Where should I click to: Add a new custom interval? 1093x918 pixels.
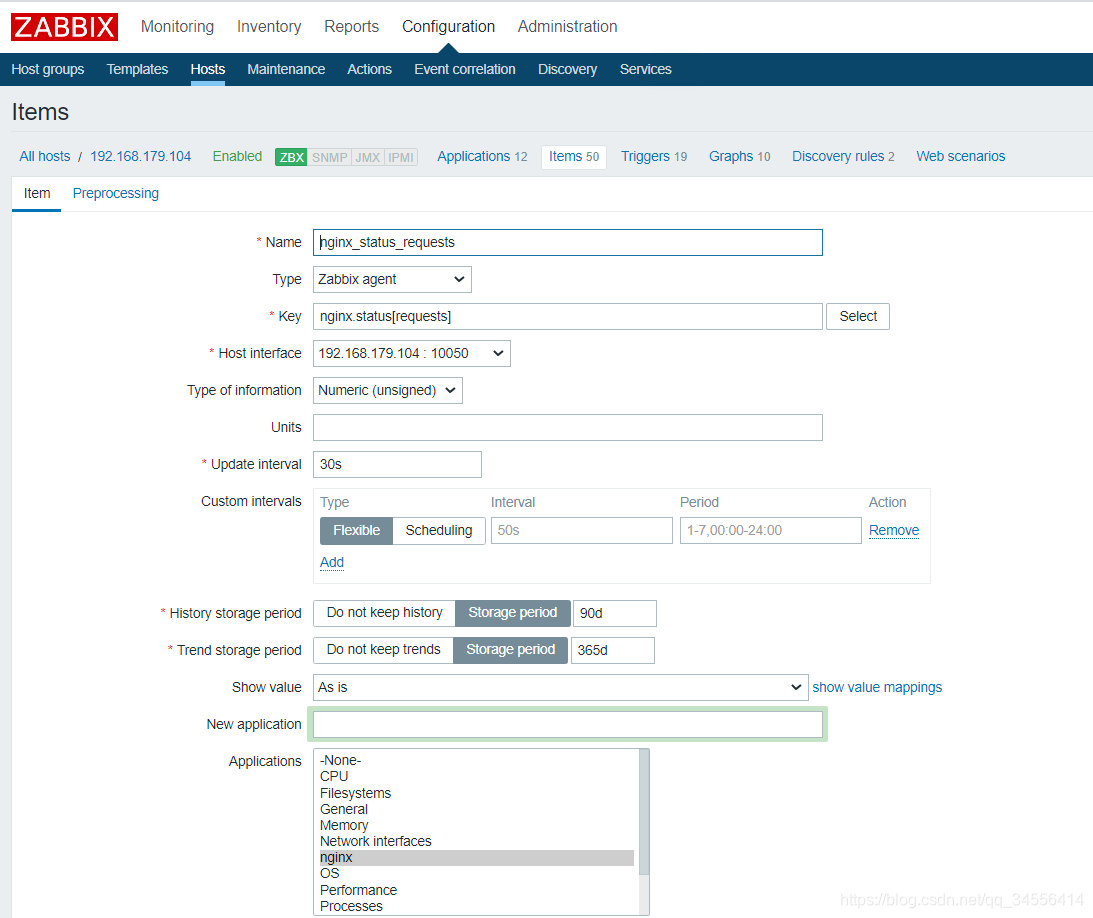pyautogui.click(x=332, y=563)
